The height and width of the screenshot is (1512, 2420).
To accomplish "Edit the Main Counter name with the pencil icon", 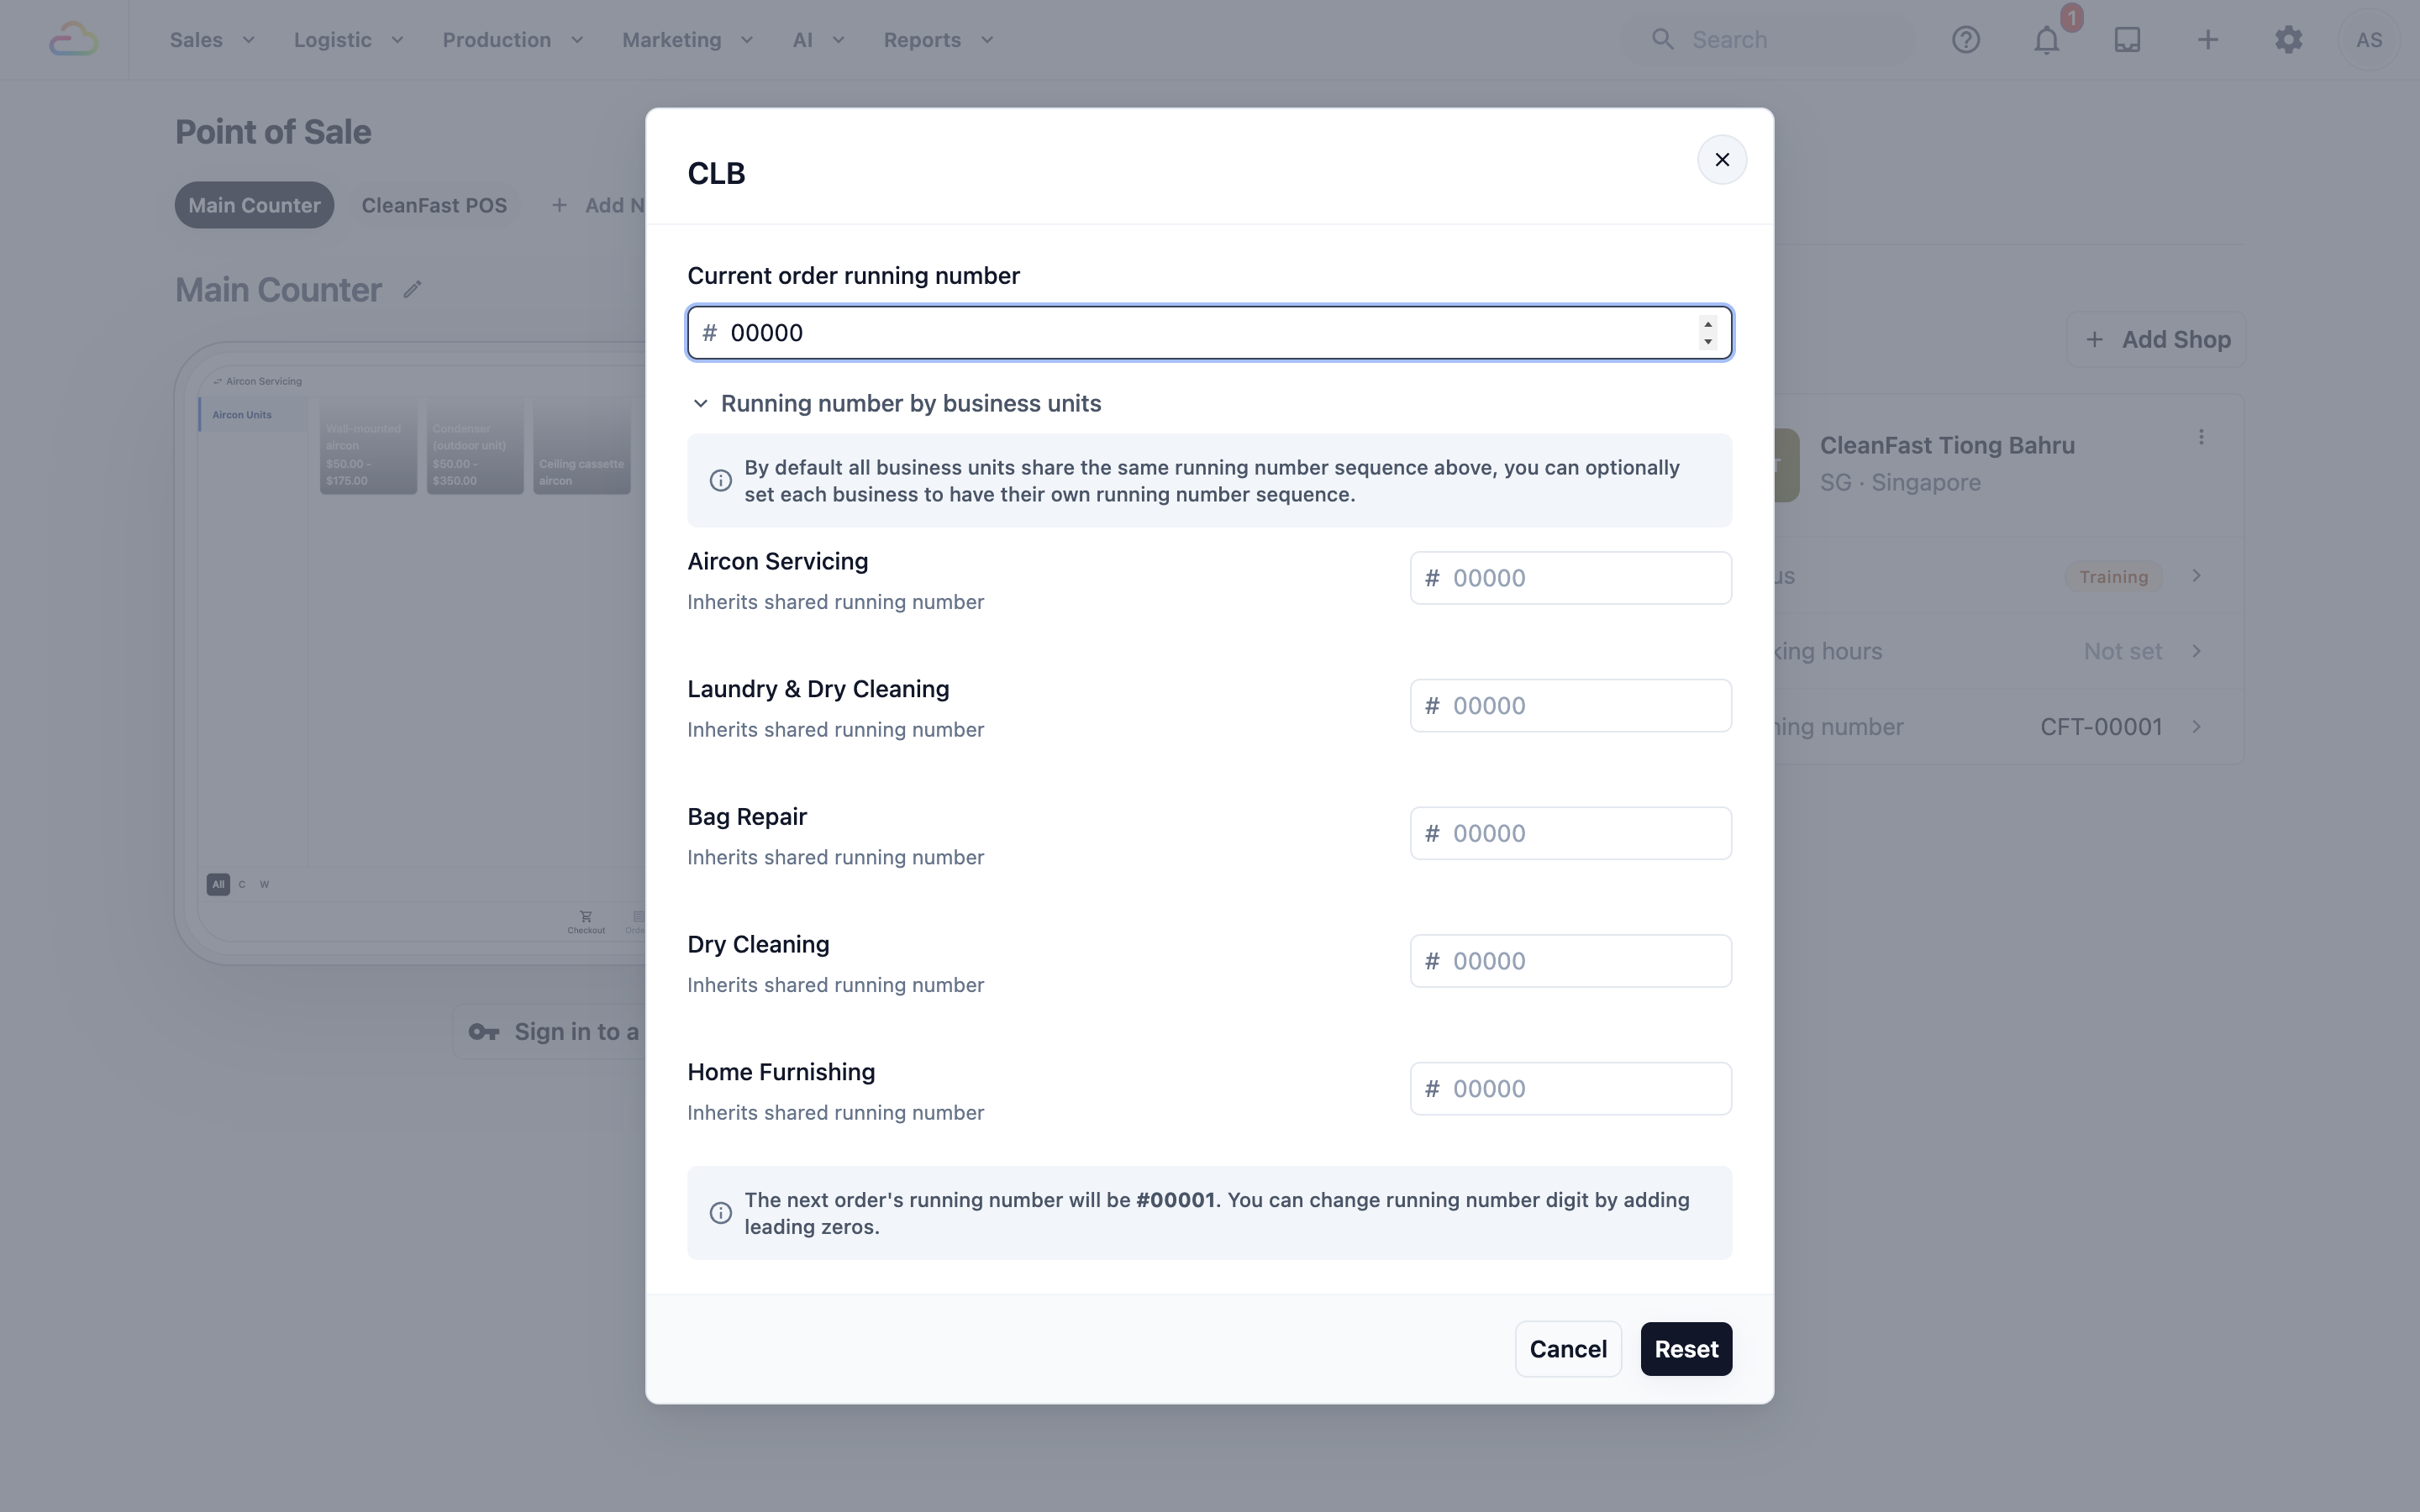I will pyautogui.click(x=412, y=290).
